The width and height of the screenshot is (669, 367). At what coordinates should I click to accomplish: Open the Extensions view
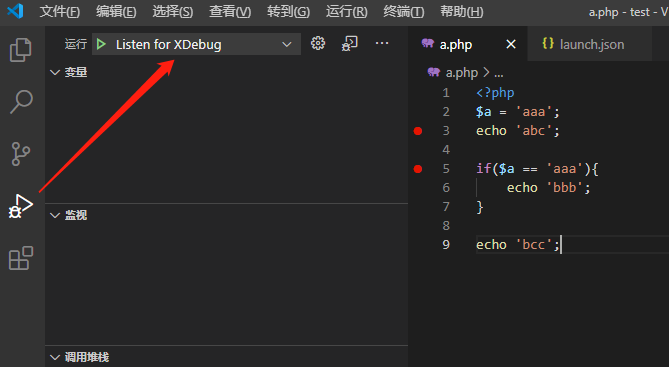point(21,258)
